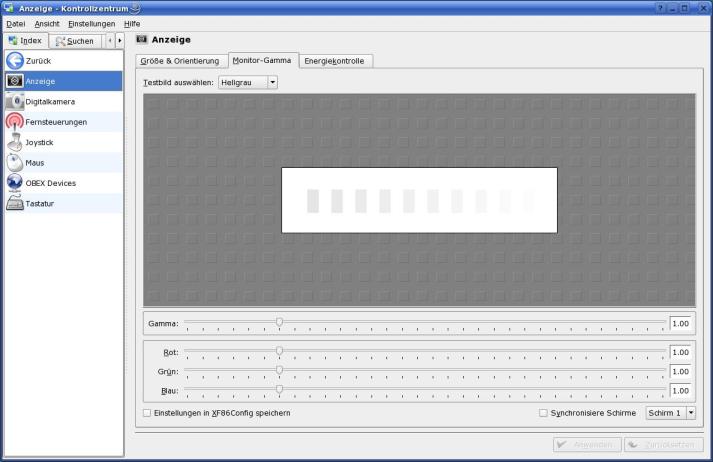This screenshot has width=713, height=462.
Task: Open Fernsteuerungen remote control icon
Action: [x=15, y=122]
